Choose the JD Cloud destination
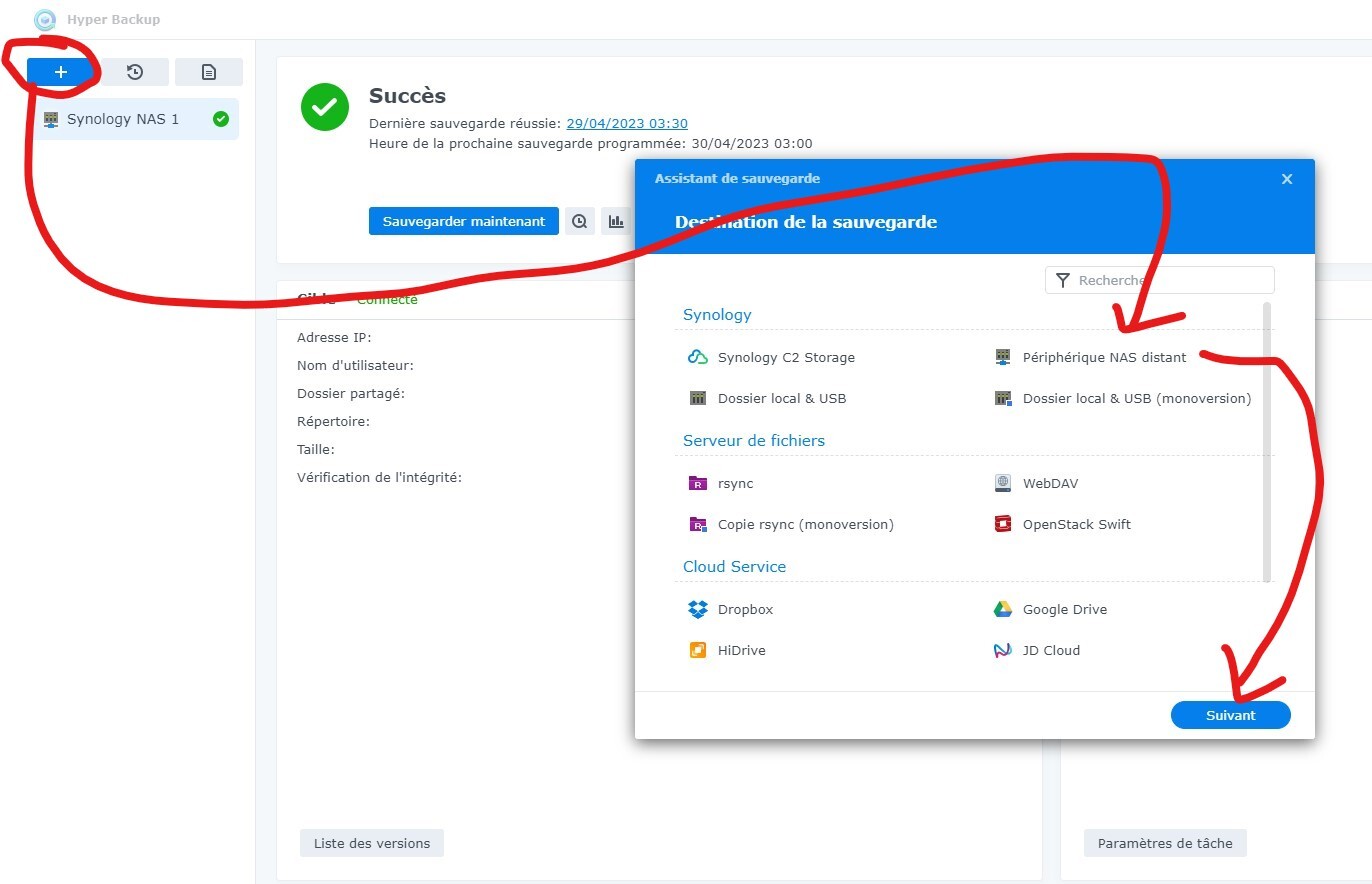The image size is (1372, 884). (x=1037, y=650)
